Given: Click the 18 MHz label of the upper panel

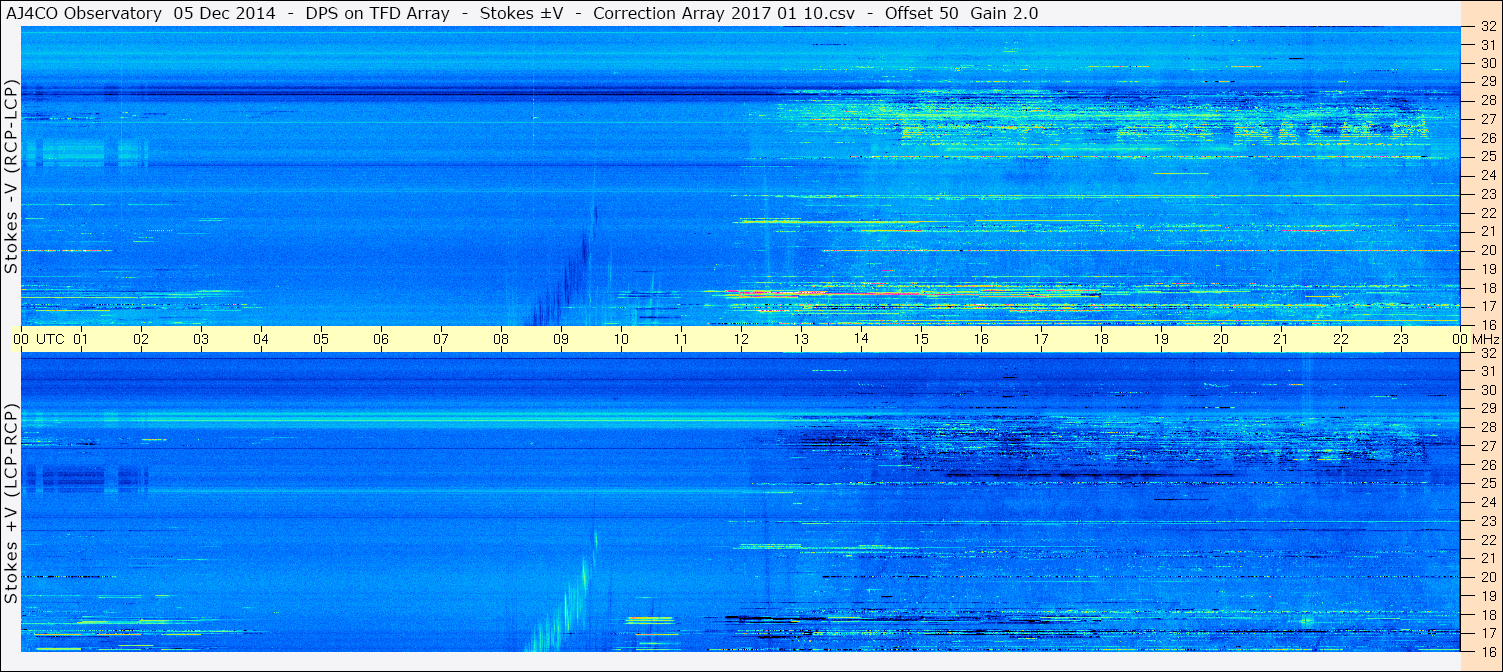Looking at the screenshot, I should (1487, 288).
